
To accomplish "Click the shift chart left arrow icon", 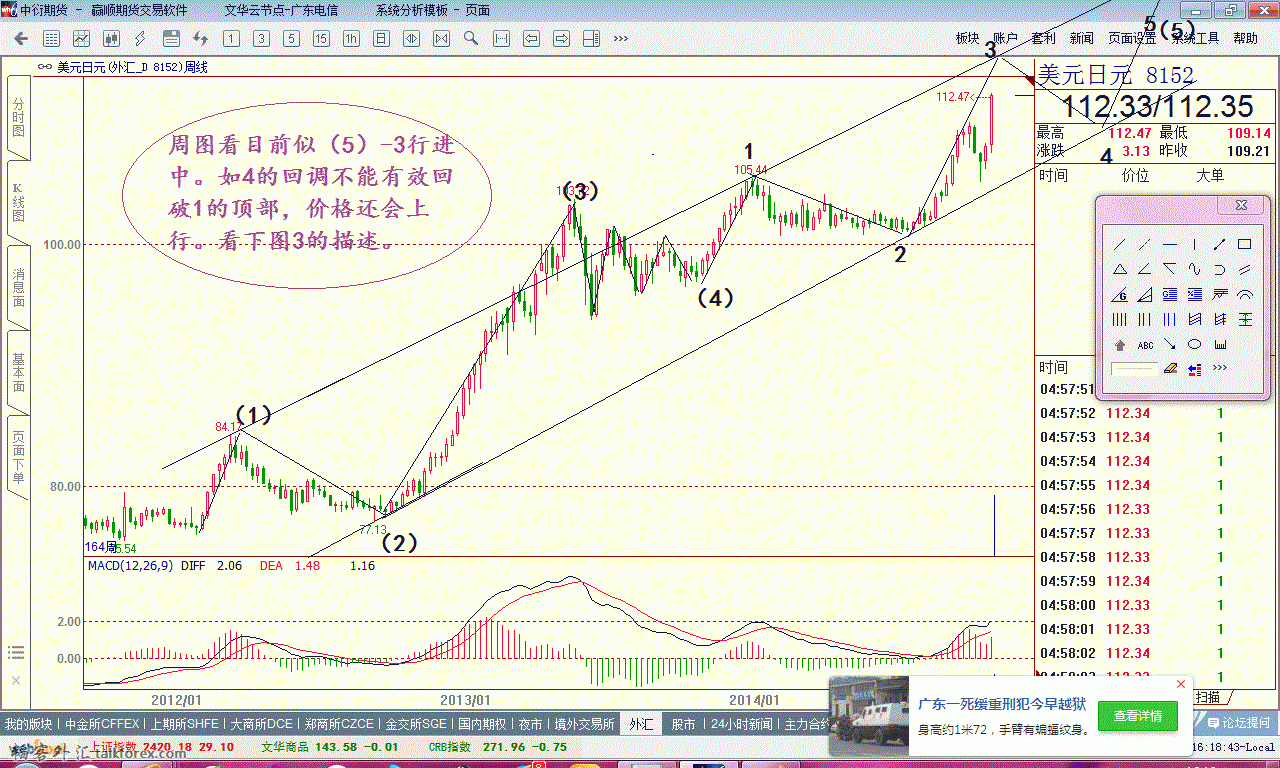I will (x=531, y=39).
